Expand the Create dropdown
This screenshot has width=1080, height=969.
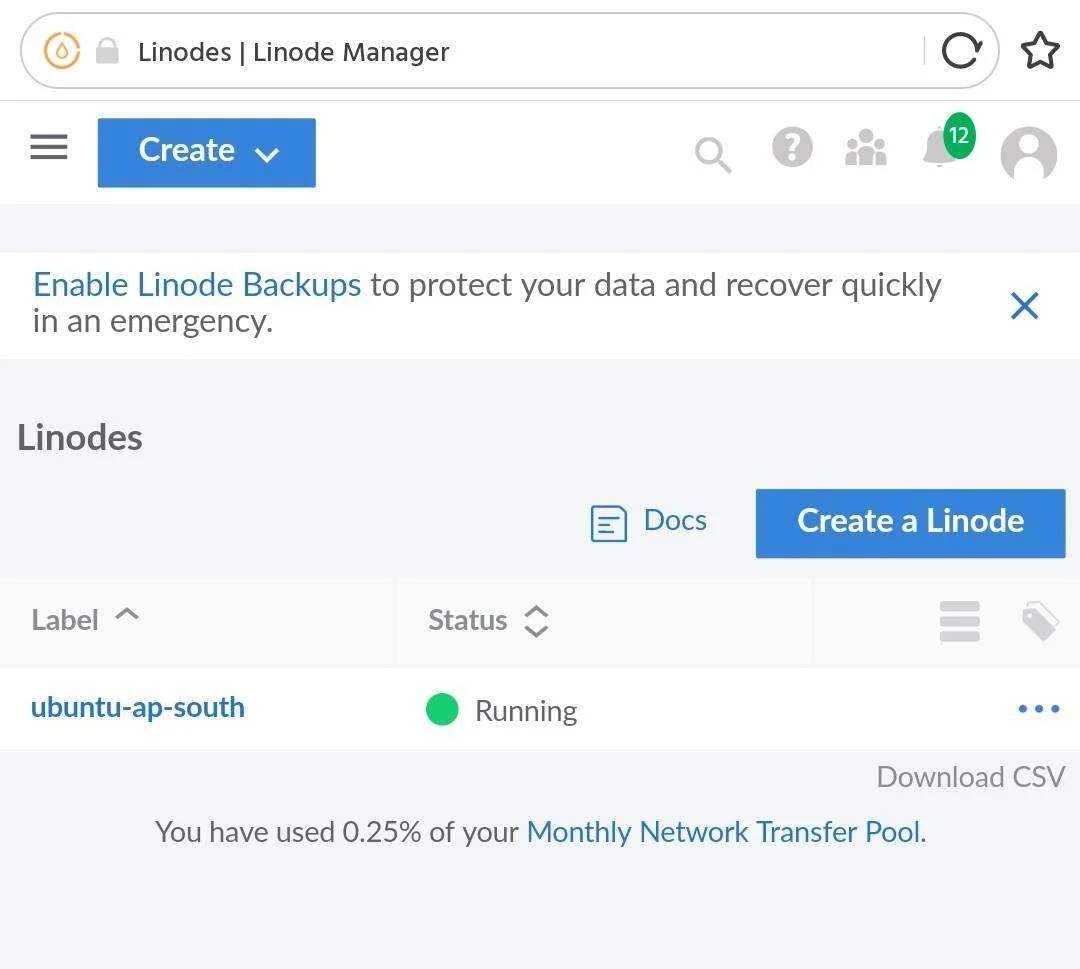pos(207,152)
